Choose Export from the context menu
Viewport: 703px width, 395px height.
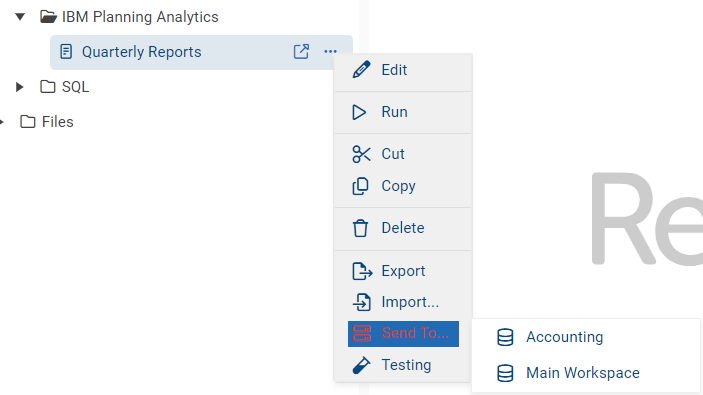click(403, 271)
